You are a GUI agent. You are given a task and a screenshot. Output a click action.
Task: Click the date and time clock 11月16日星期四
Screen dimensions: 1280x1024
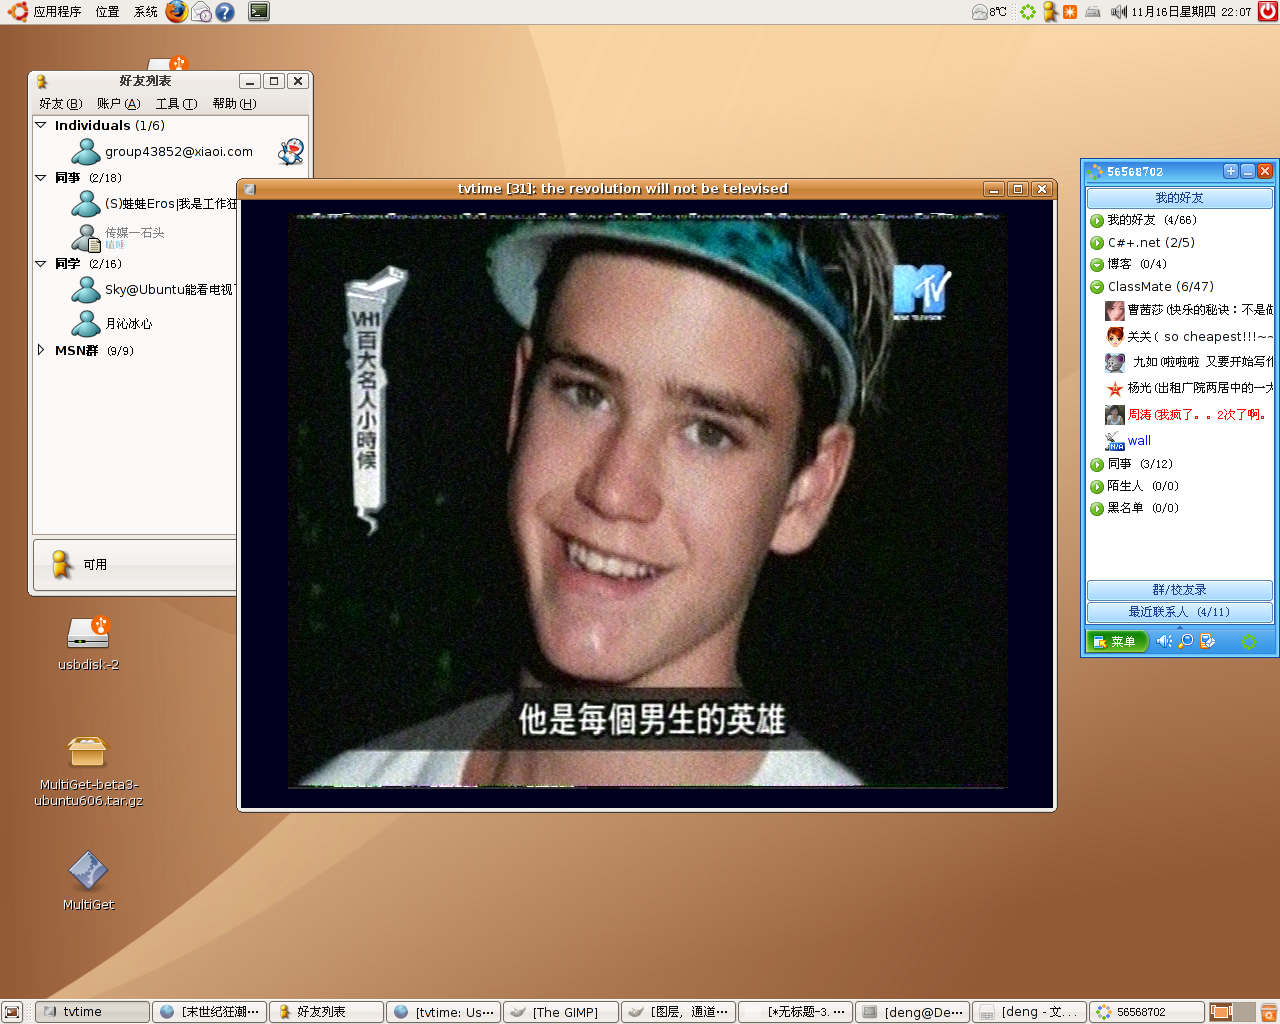point(1191,12)
